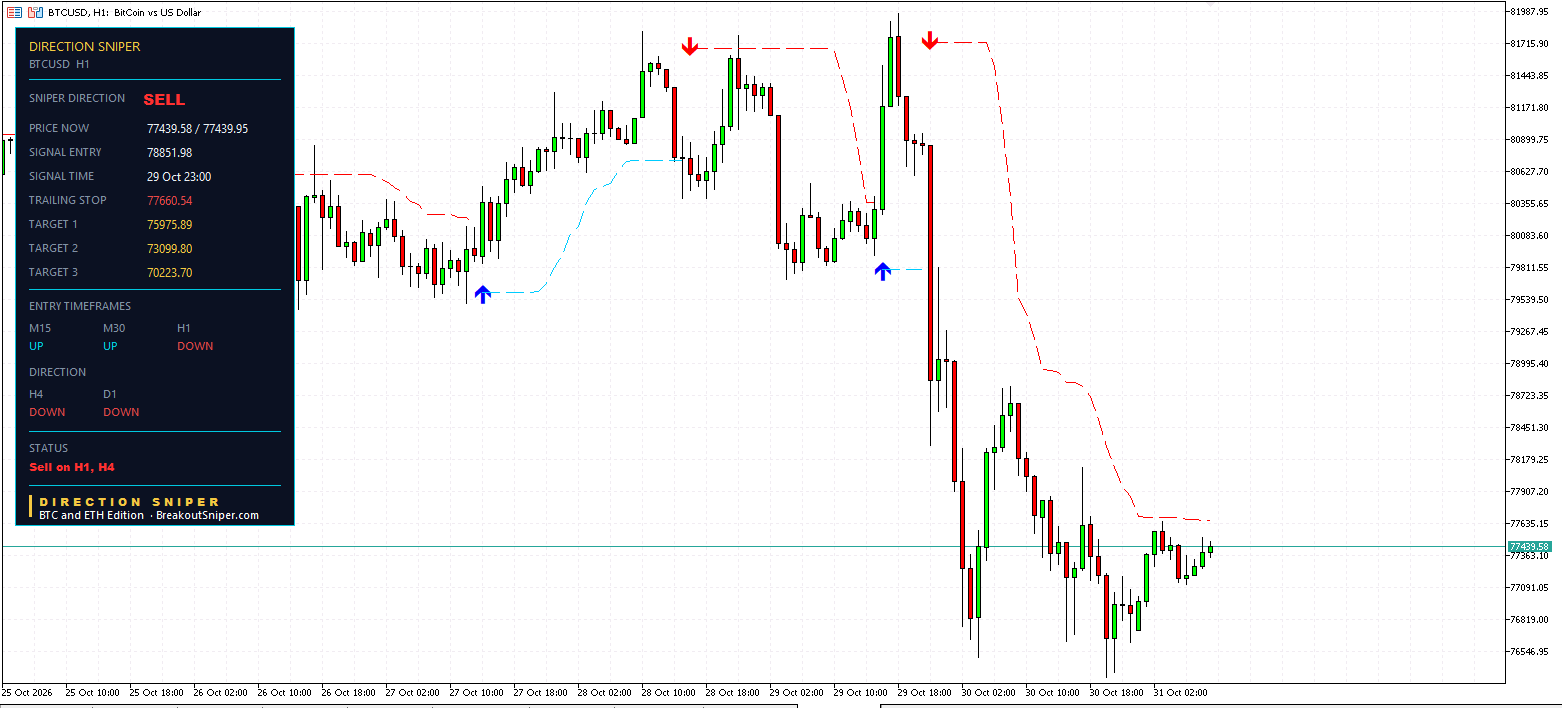Select the red sell arrow near 29 Oct 18:00
The height and width of the screenshot is (708, 1562).
930,40
